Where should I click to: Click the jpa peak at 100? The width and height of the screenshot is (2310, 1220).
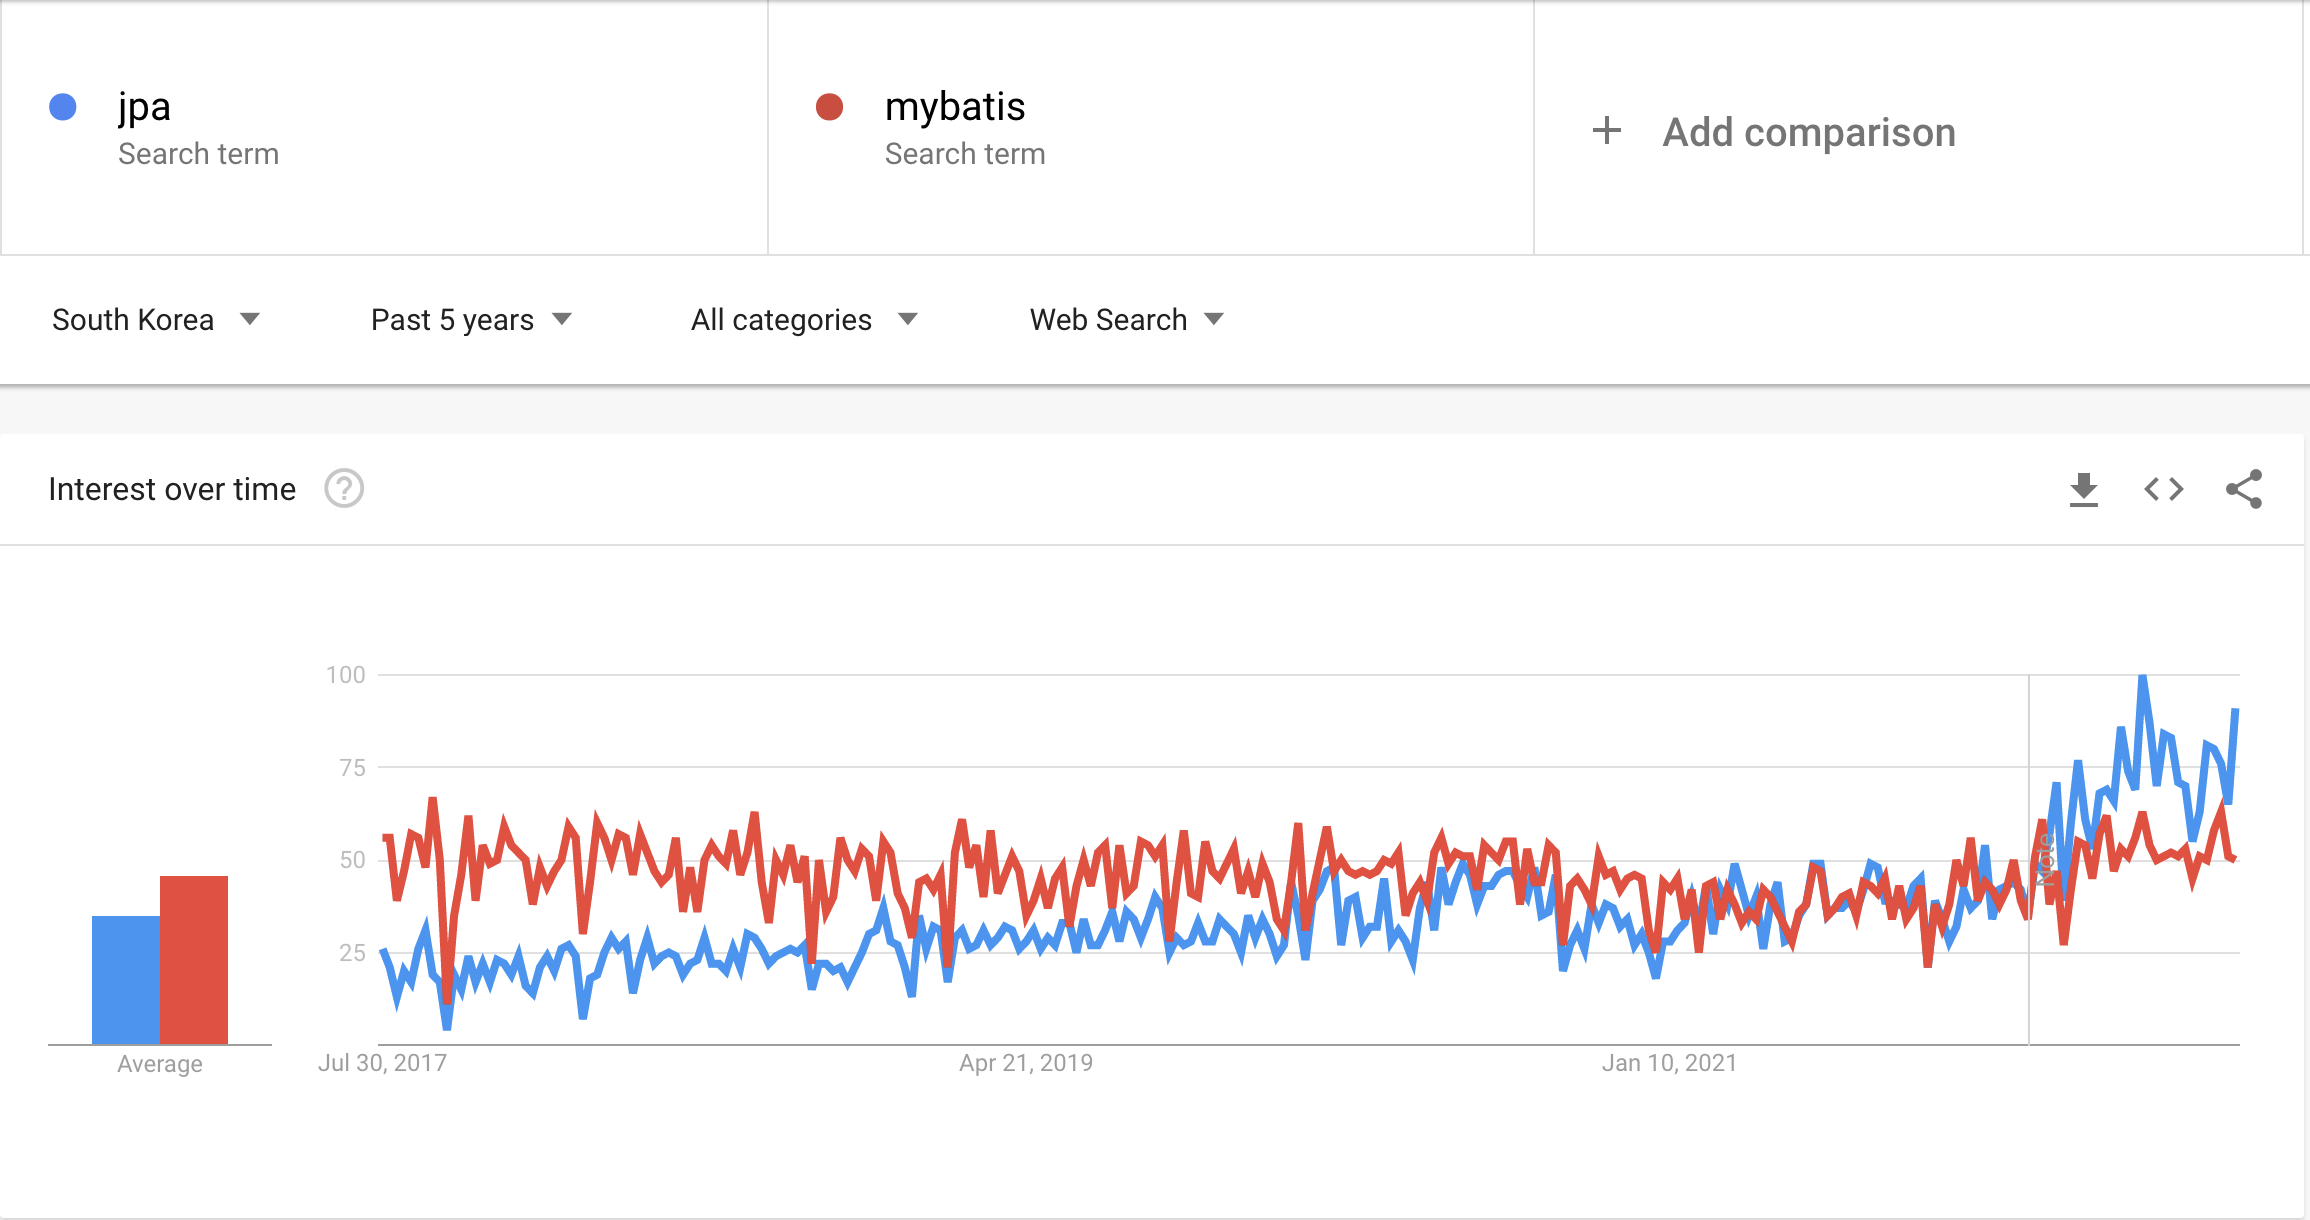pos(2142,678)
